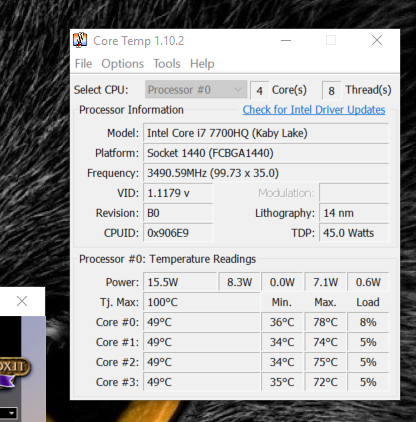
Task: Click Core #2 minimum temperature 34°C
Action: coord(282,362)
